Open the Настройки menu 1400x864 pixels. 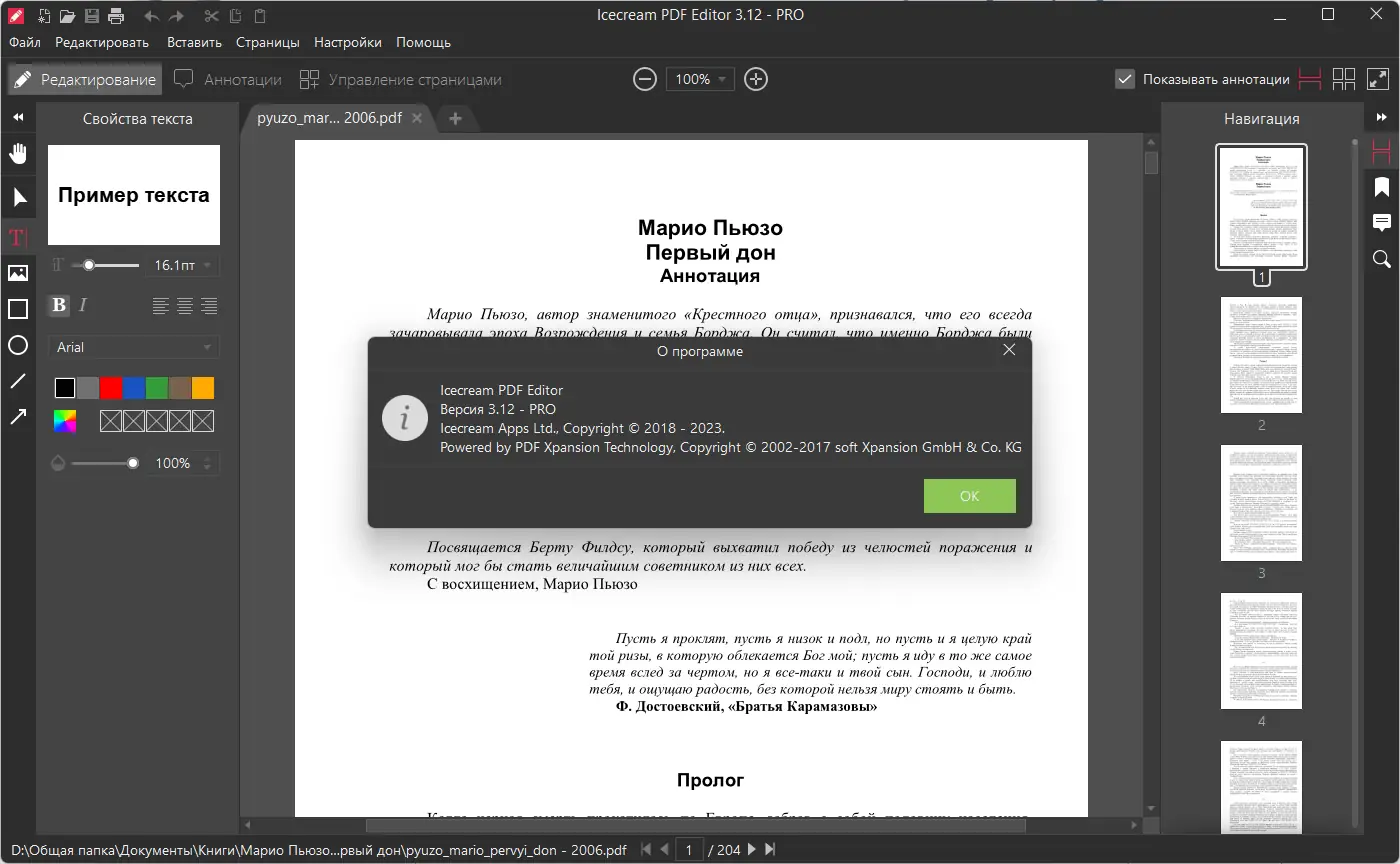pyautogui.click(x=348, y=43)
